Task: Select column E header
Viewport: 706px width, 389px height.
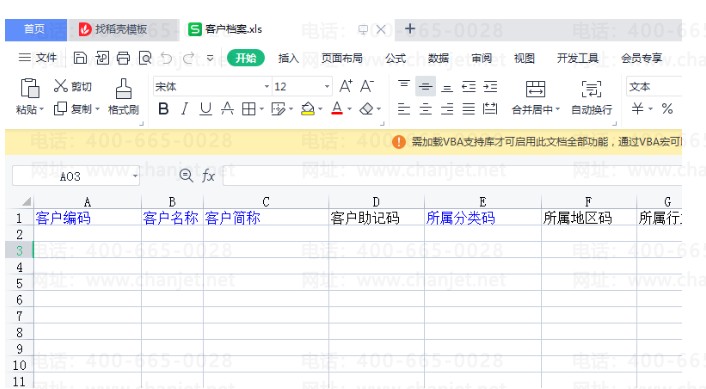Action: pos(483,202)
